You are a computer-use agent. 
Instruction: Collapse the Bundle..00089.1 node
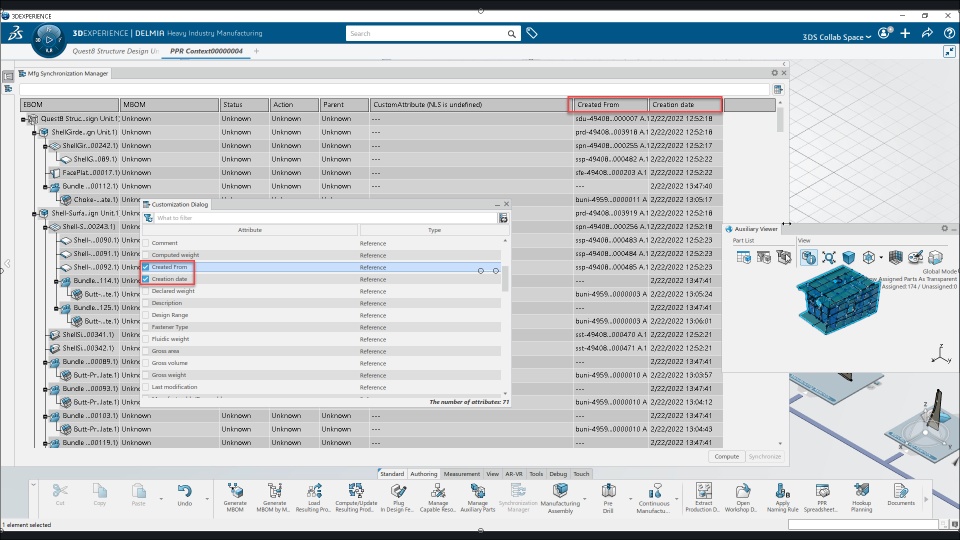[45, 362]
